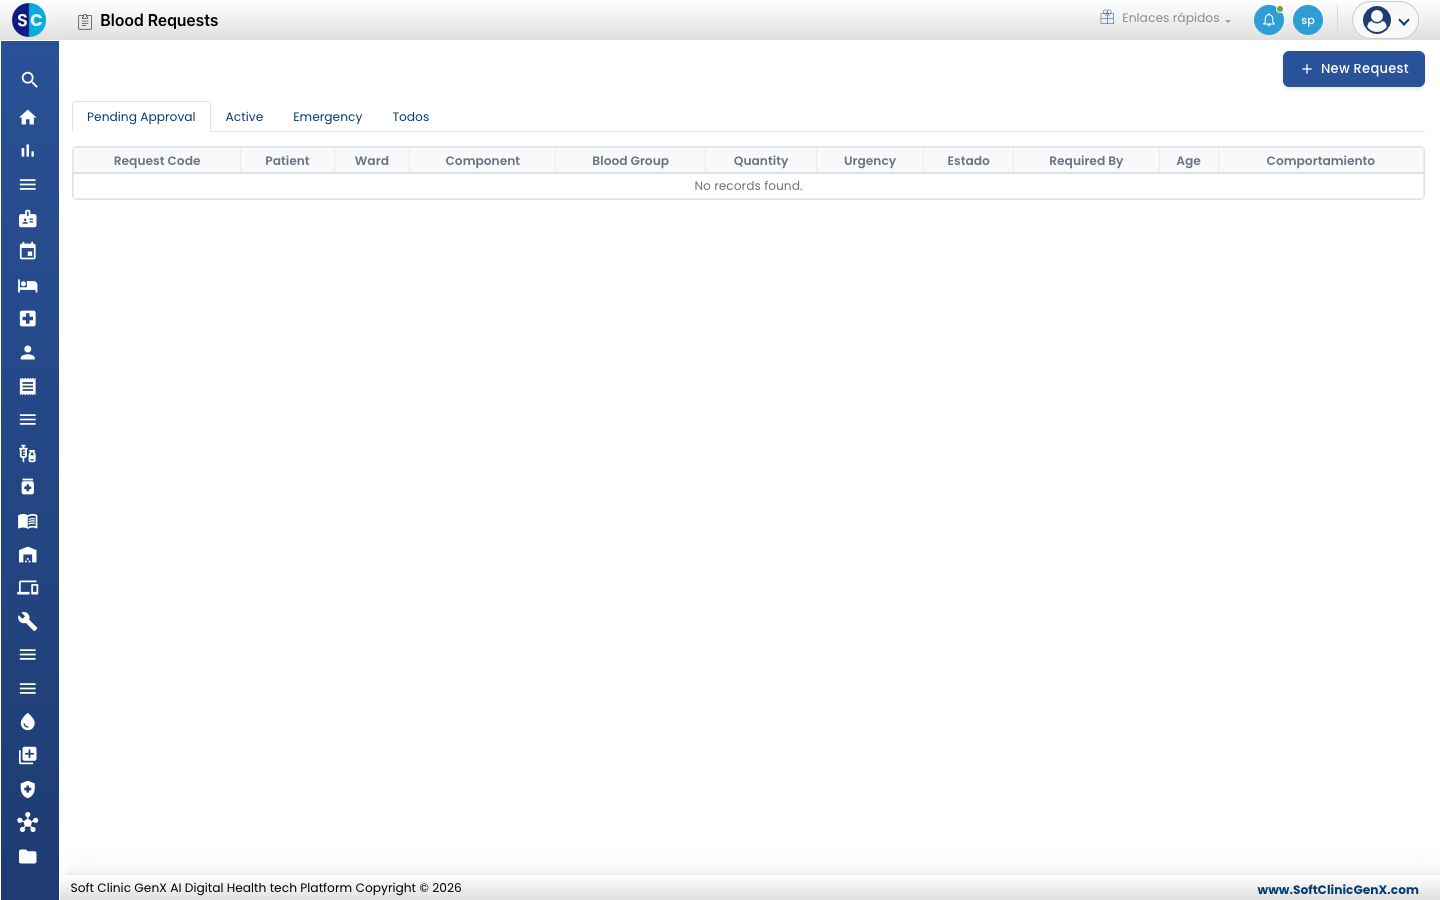Open the folder icon in sidebar

click(x=28, y=856)
